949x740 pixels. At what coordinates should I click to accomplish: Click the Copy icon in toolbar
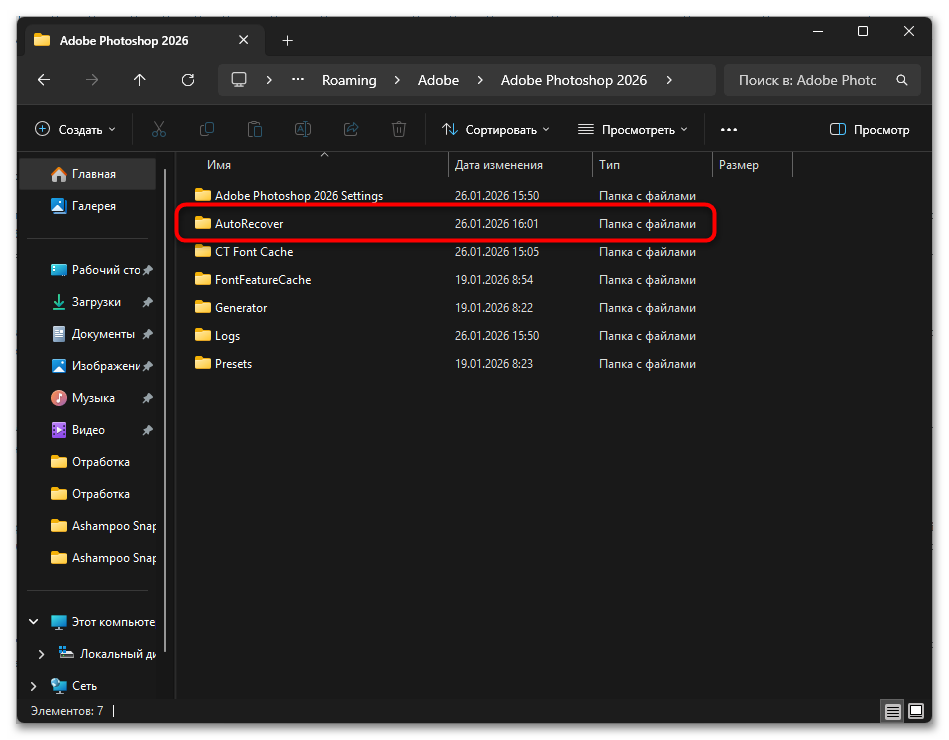coord(207,129)
